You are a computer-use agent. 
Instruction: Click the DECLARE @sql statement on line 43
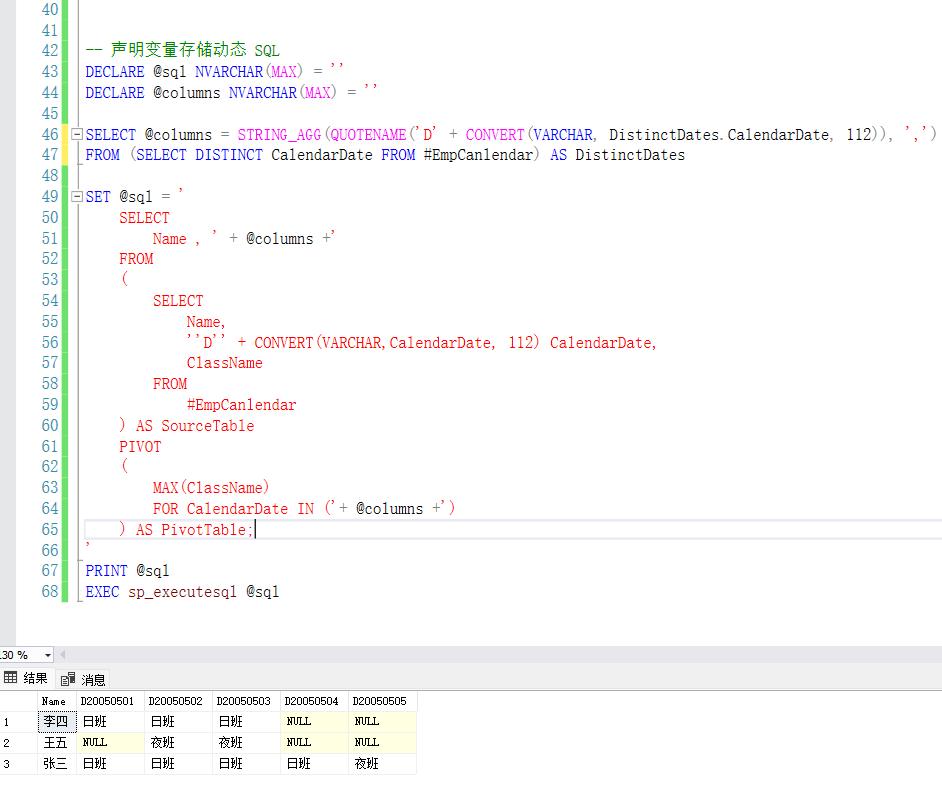point(214,71)
